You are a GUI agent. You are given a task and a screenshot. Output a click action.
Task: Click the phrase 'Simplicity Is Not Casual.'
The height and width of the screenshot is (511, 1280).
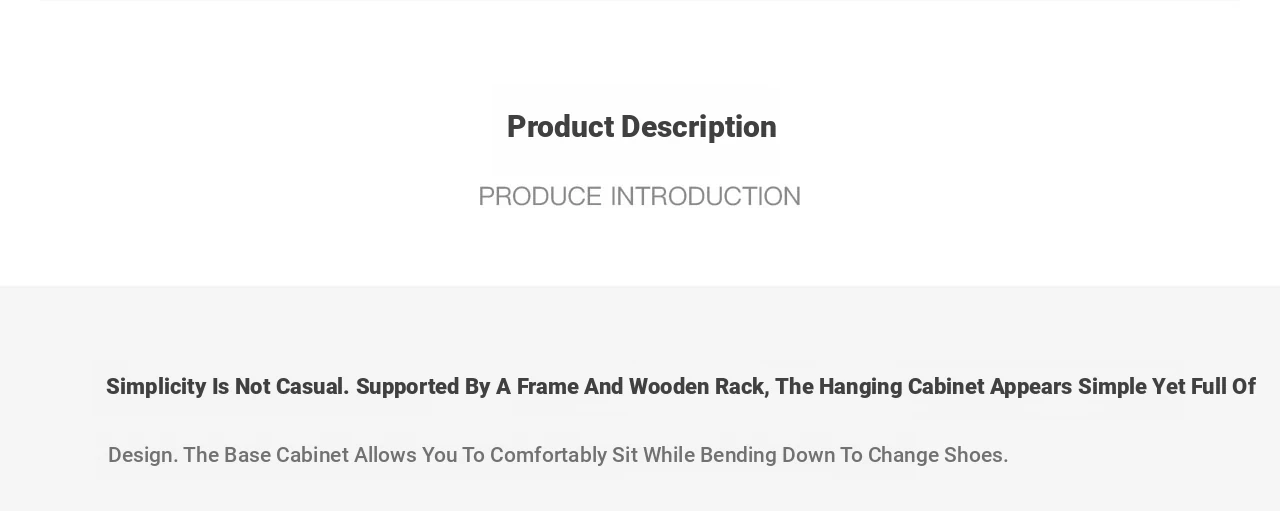pyautogui.click(x=228, y=387)
